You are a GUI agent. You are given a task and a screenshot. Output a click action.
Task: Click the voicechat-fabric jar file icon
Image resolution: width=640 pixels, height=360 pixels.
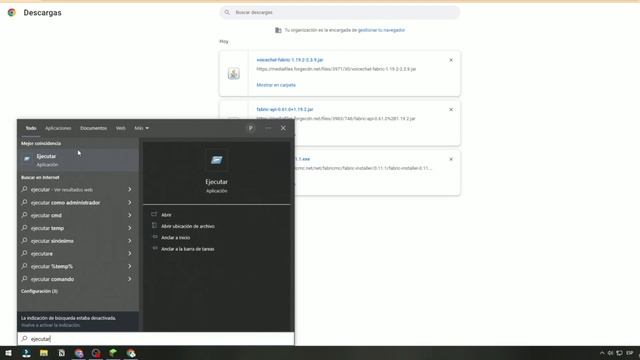(233, 73)
